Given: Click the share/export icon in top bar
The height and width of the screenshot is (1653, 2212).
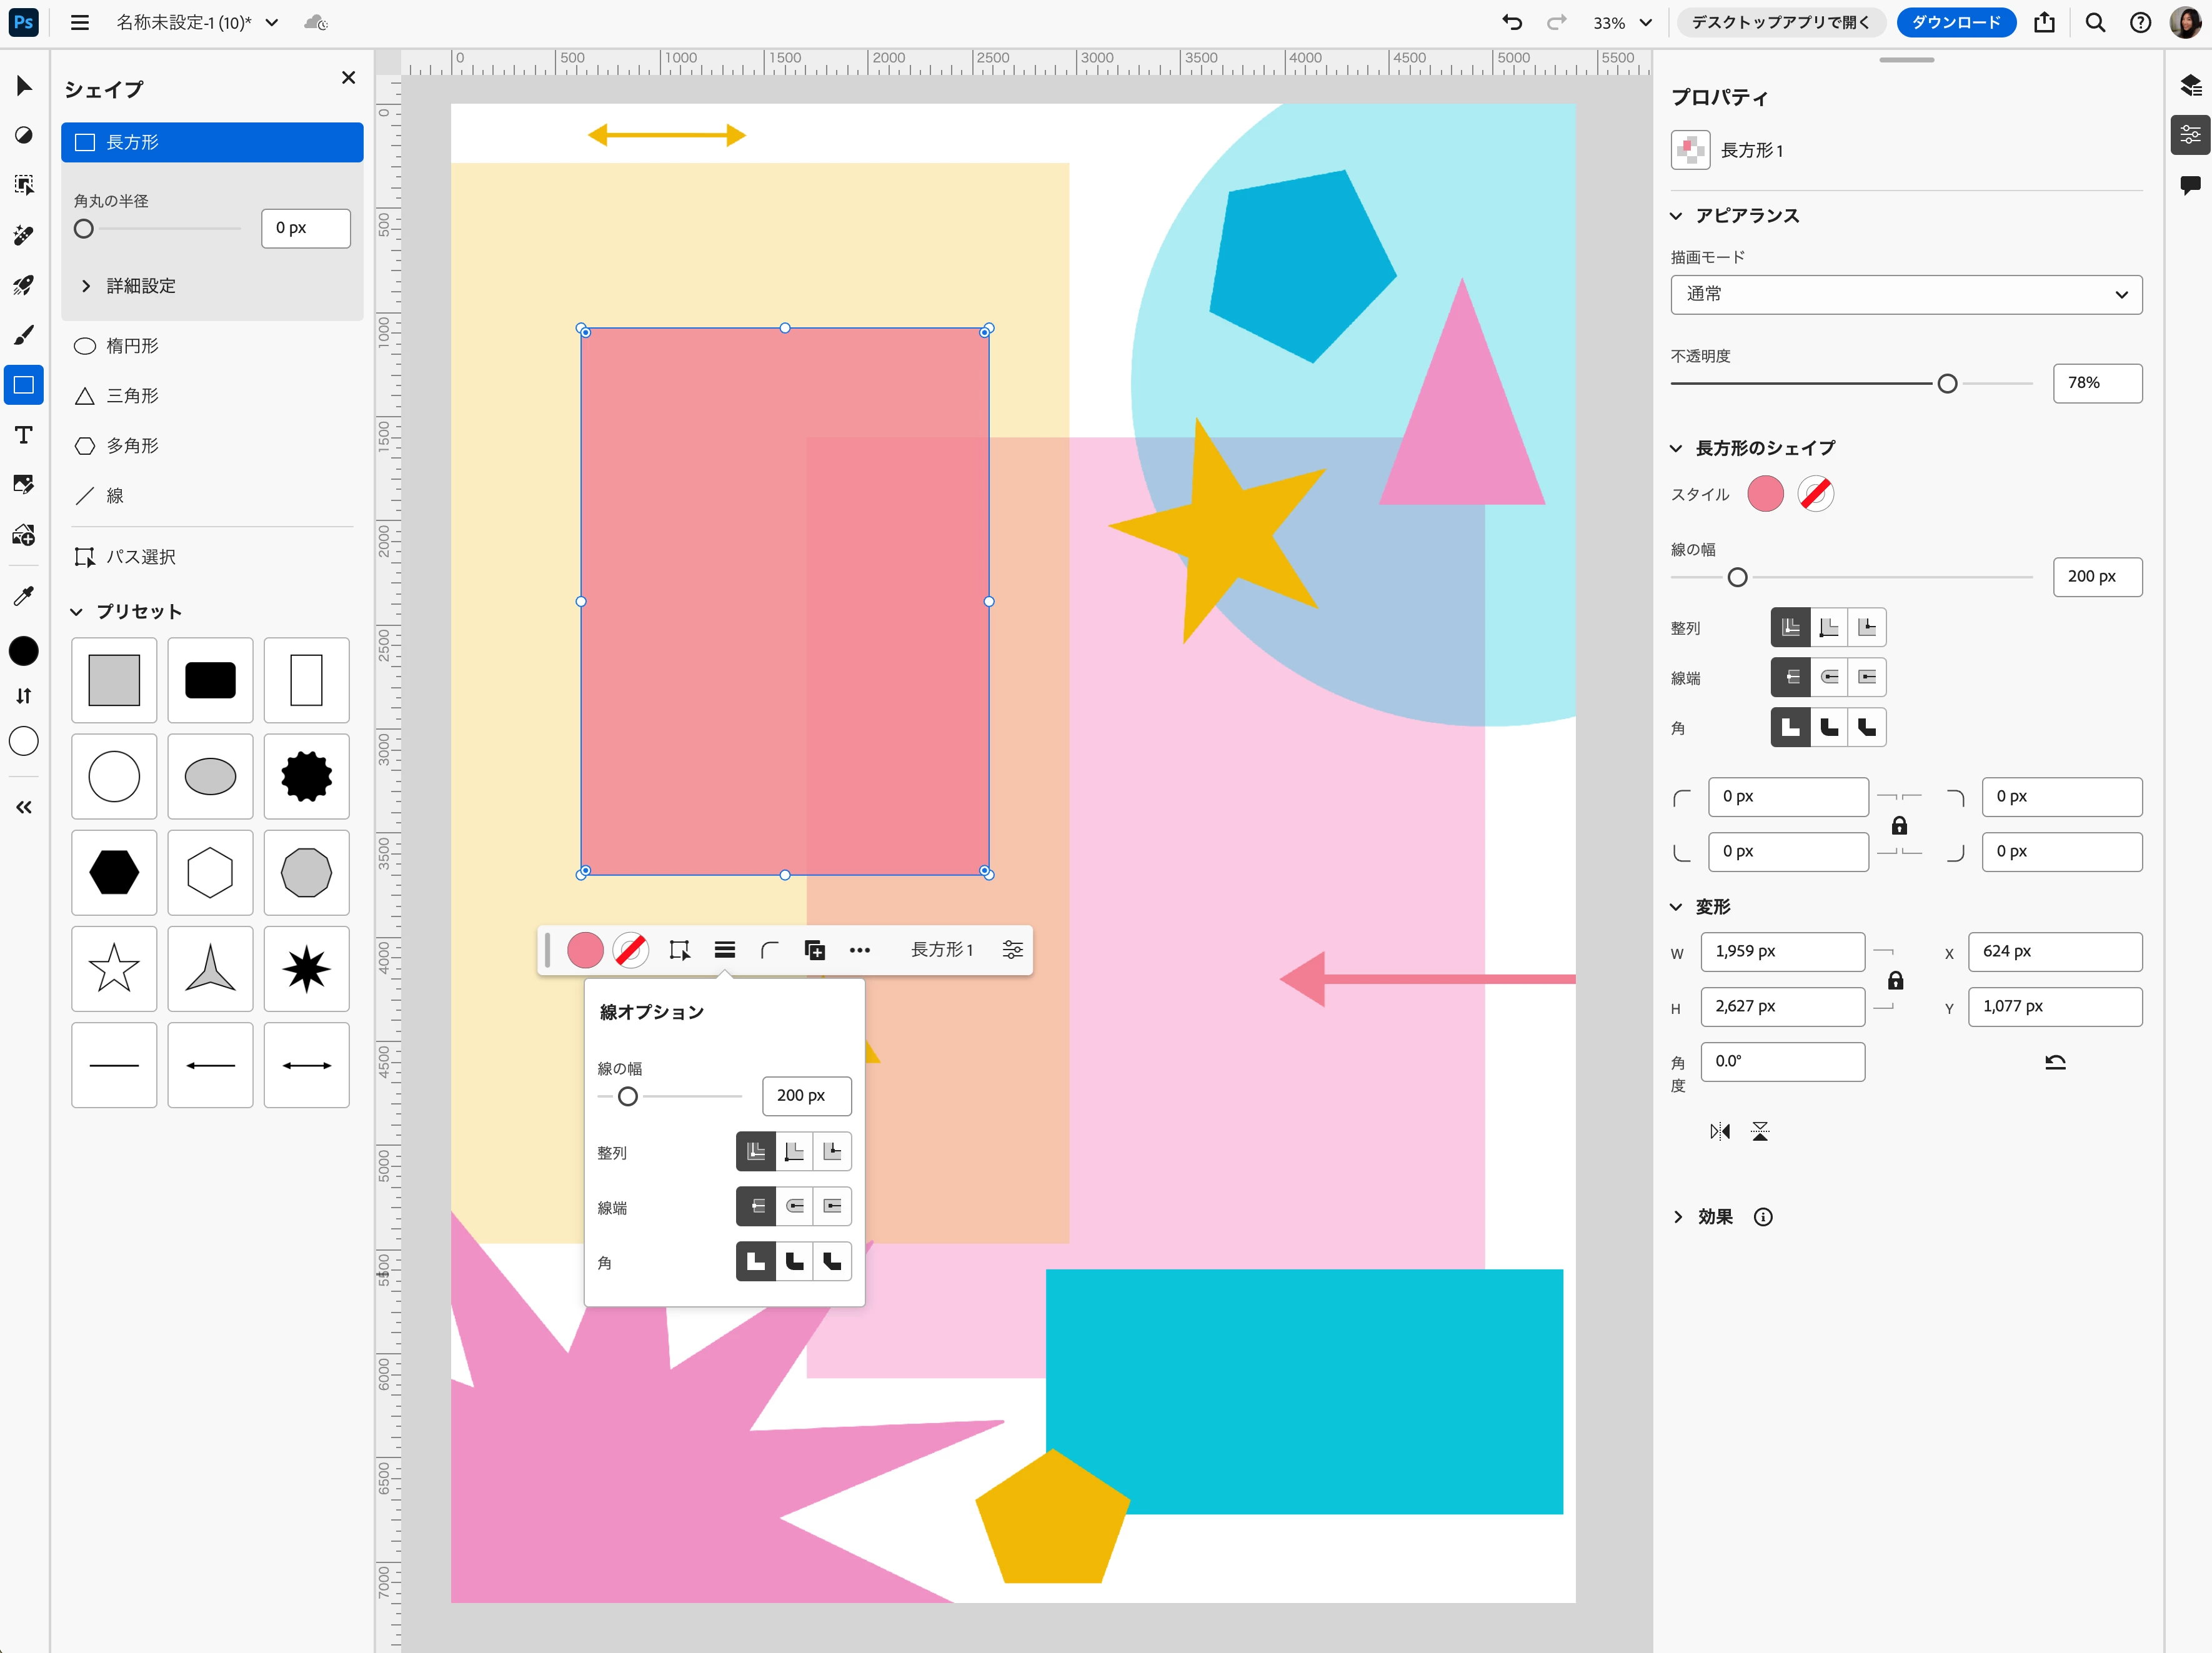Looking at the screenshot, I should pyautogui.click(x=2044, y=22).
